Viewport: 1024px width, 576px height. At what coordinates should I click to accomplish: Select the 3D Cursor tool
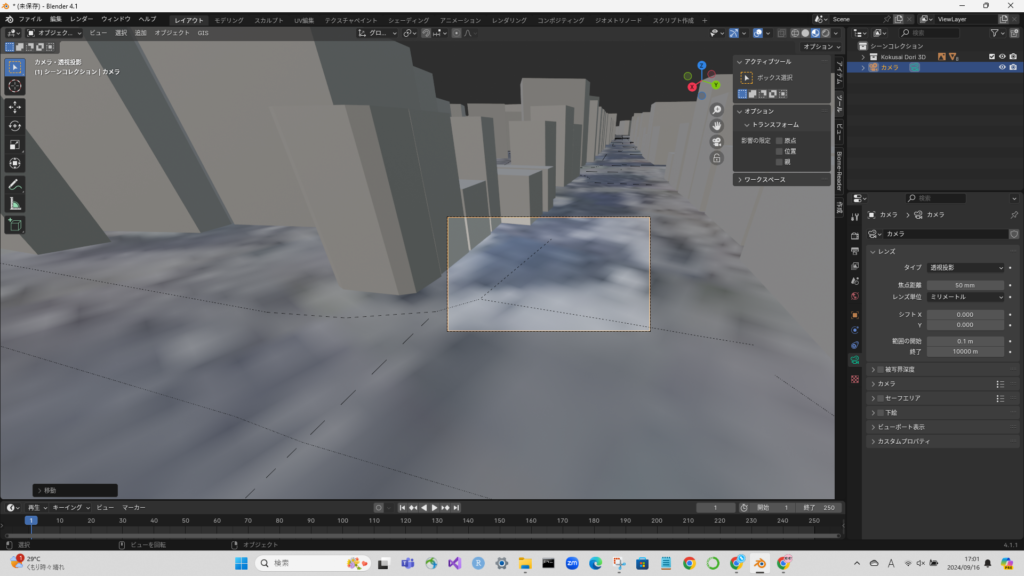click(x=15, y=86)
